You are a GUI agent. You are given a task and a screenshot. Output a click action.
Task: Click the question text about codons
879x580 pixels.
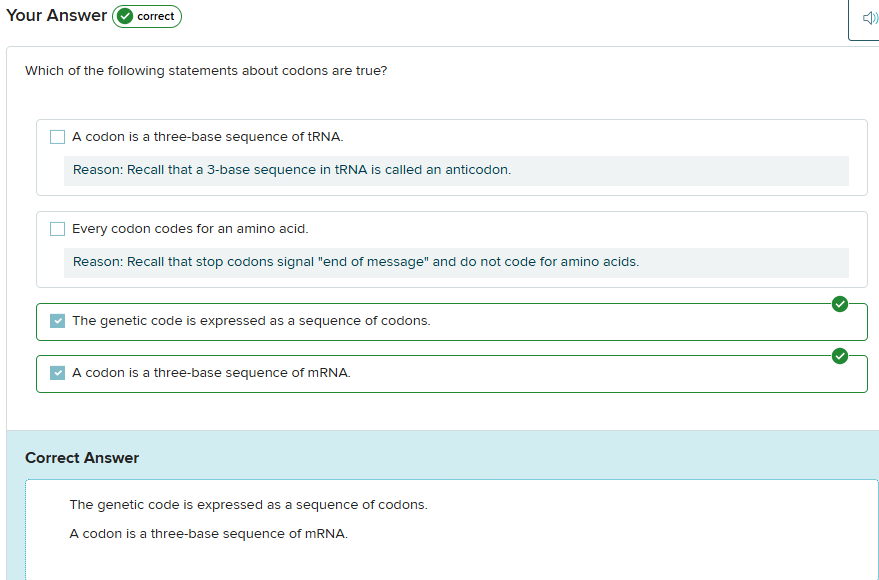(x=206, y=71)
